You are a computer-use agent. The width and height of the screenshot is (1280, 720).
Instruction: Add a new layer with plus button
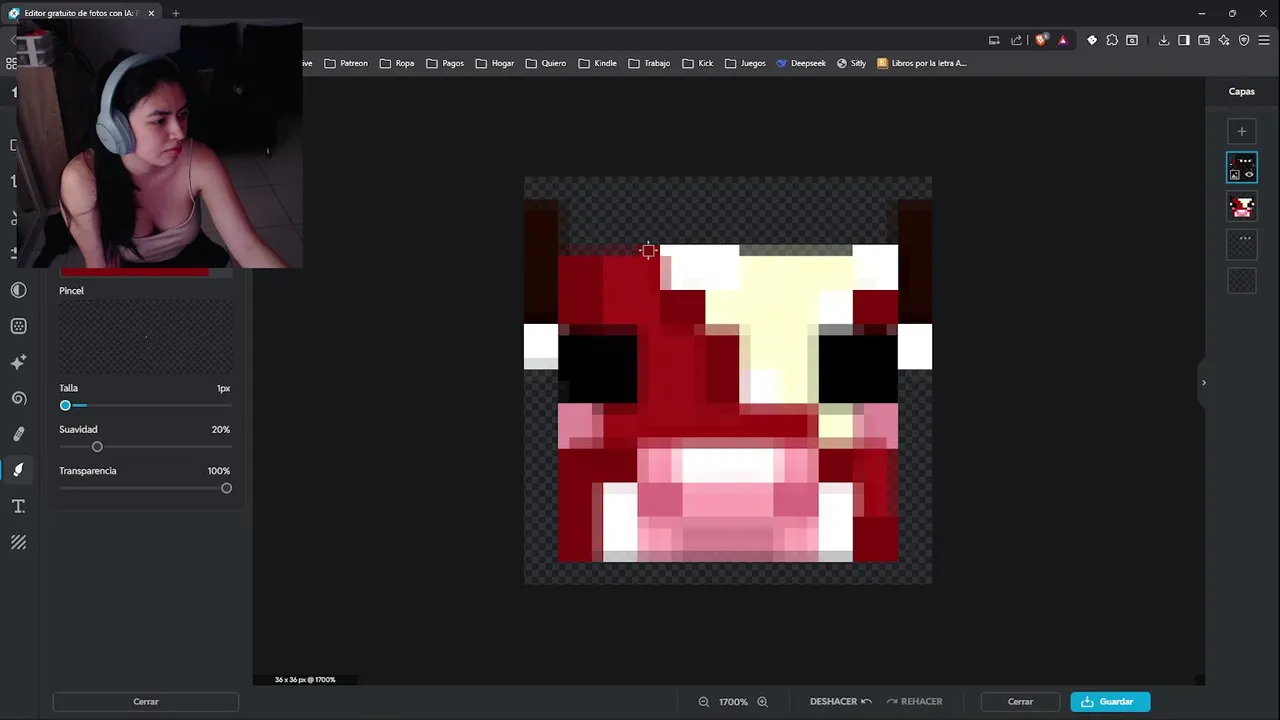click(x=1242, y=131)
